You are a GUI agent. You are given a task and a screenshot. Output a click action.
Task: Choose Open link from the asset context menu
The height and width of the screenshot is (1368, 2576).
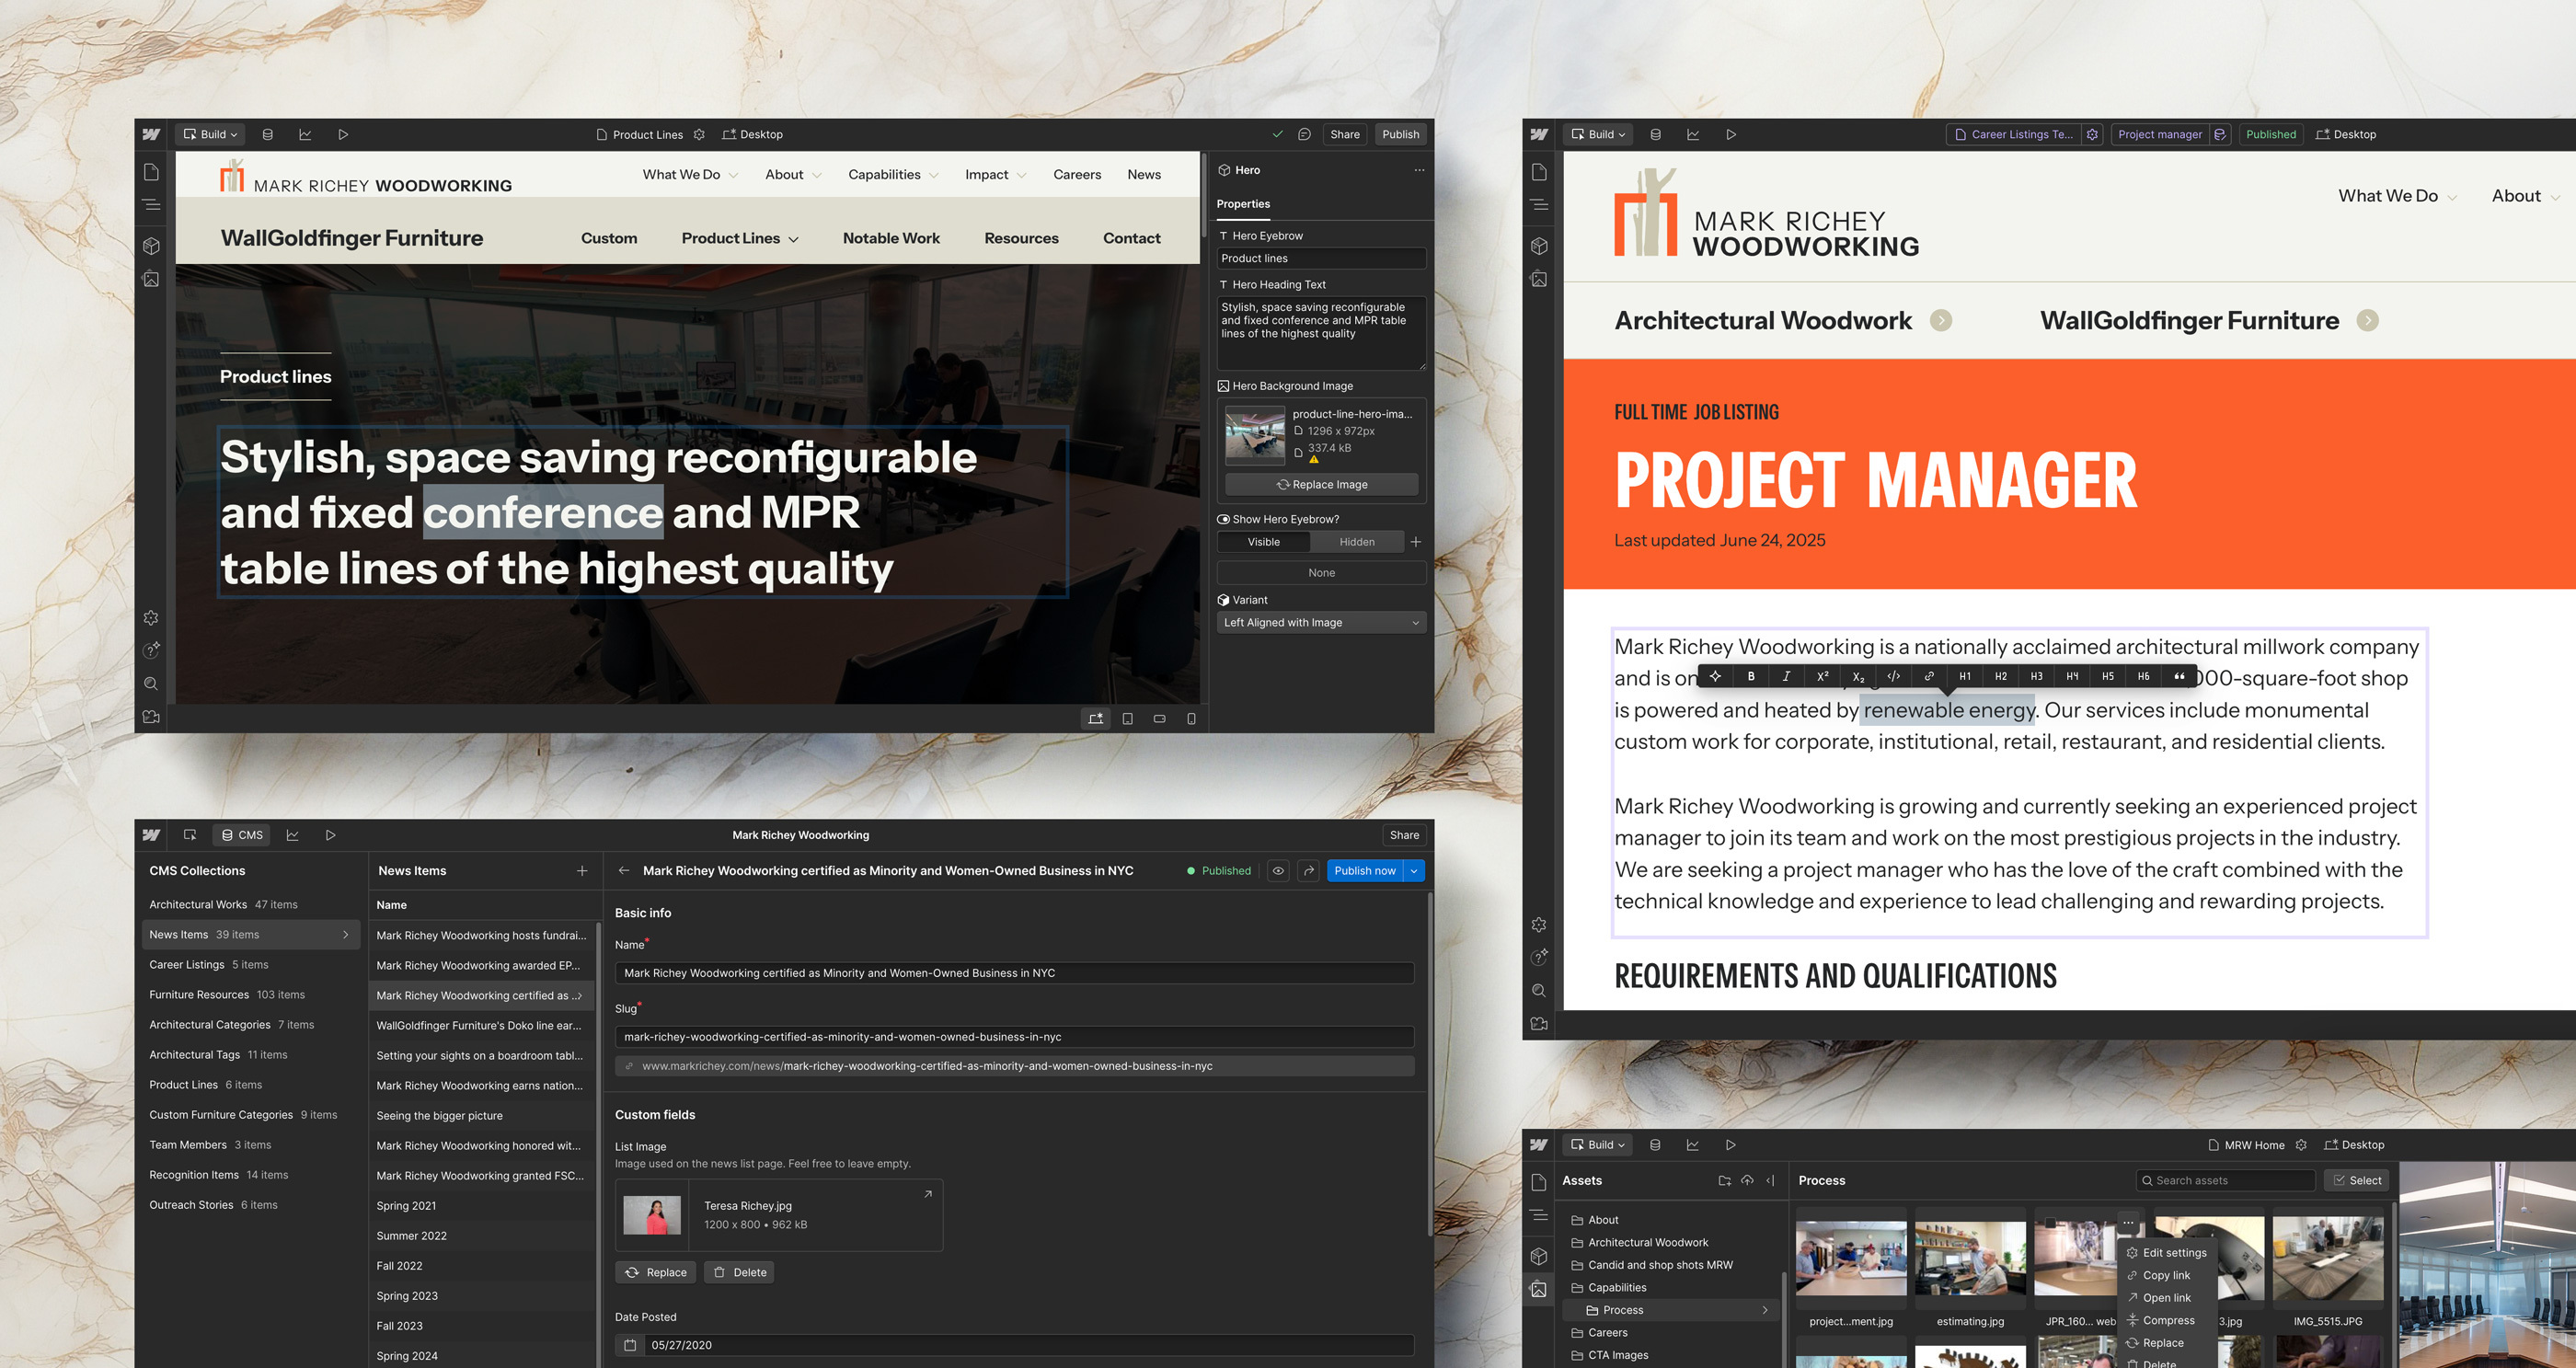coord(2166,1298)
